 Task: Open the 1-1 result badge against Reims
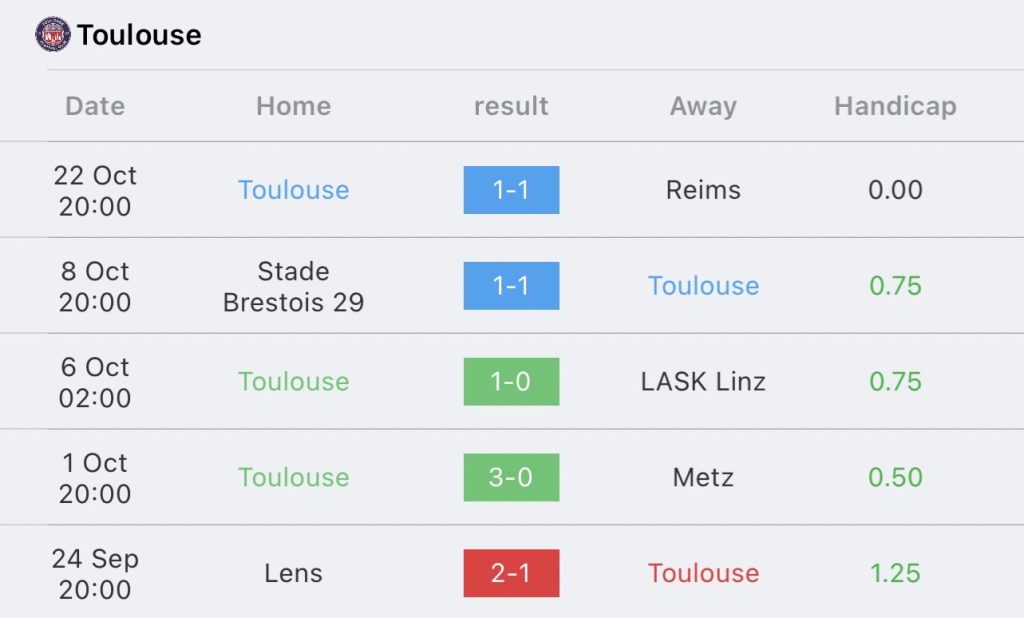pyautogui.click(x=511, y=190)
